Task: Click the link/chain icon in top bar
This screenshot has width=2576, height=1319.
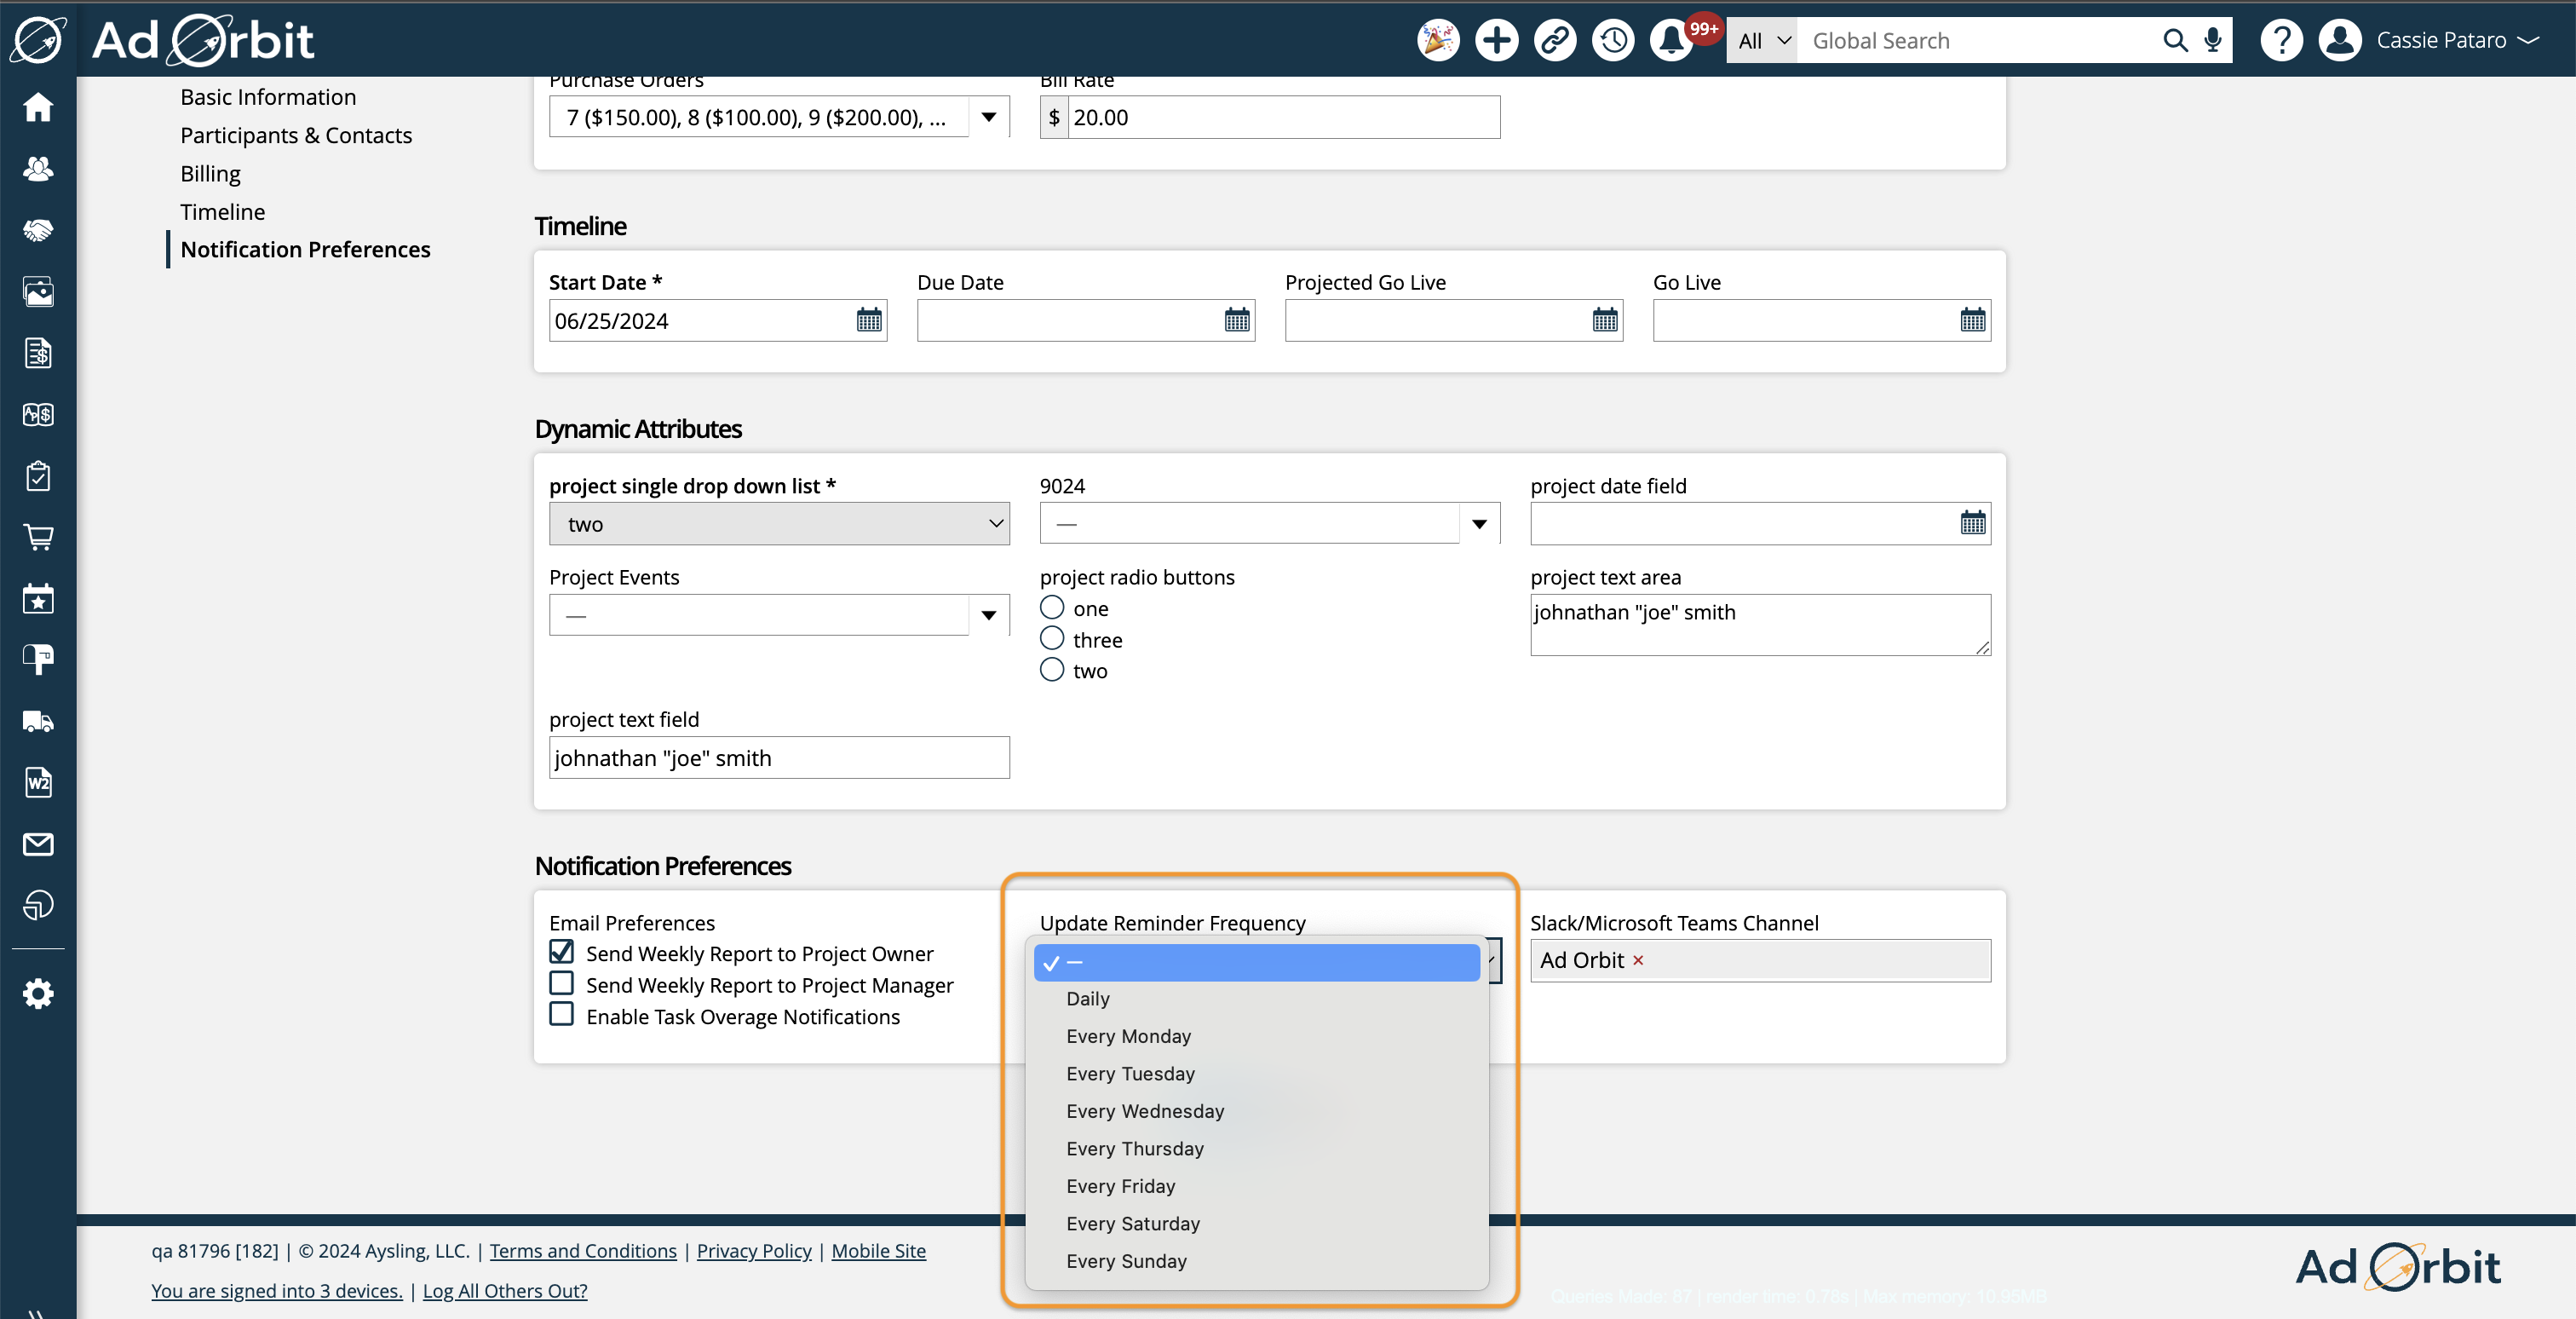Action: tap(1554, 37)
